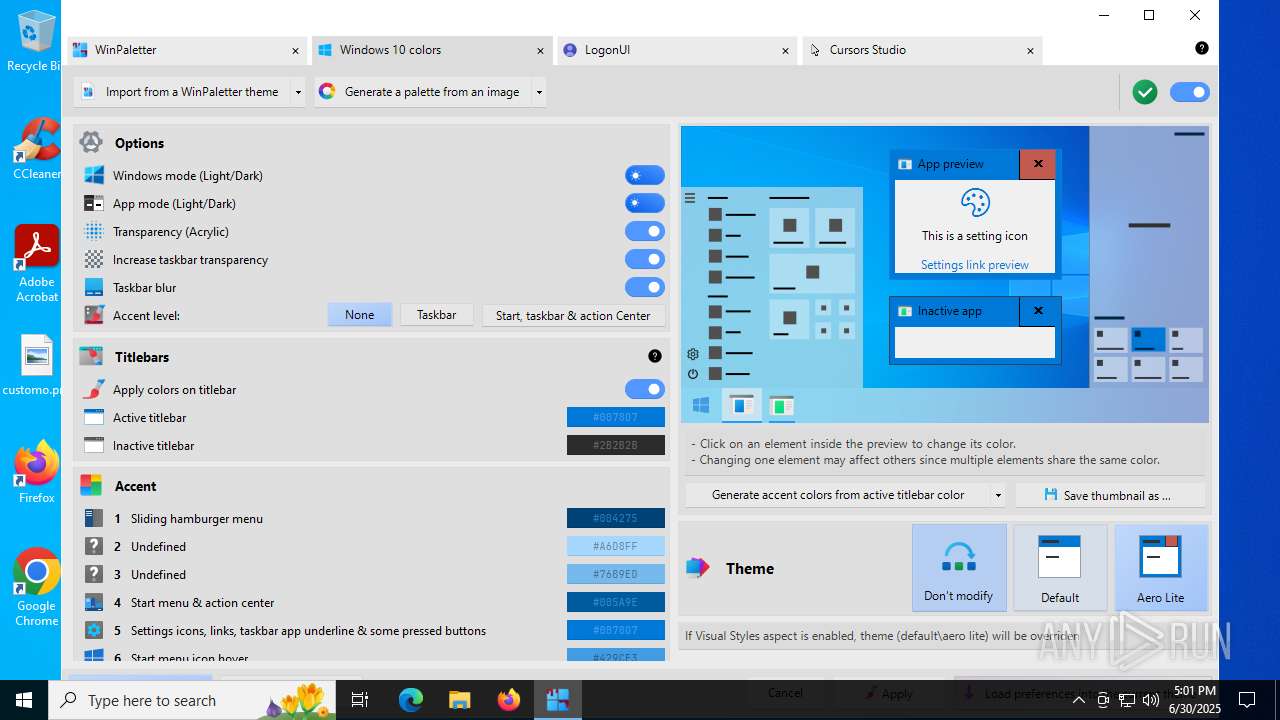
Task: Choose the Default theme option
Action: [1059, 568]
